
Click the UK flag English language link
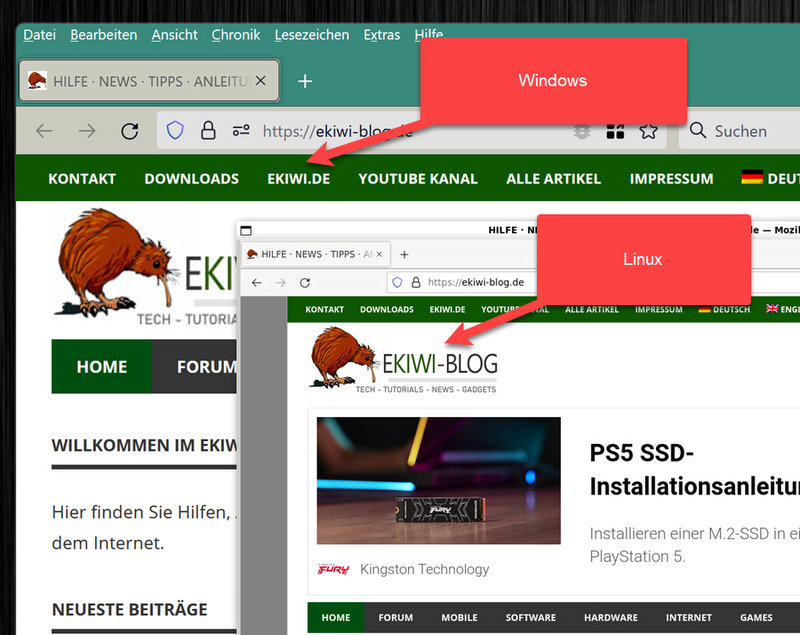tap(783, 309)
